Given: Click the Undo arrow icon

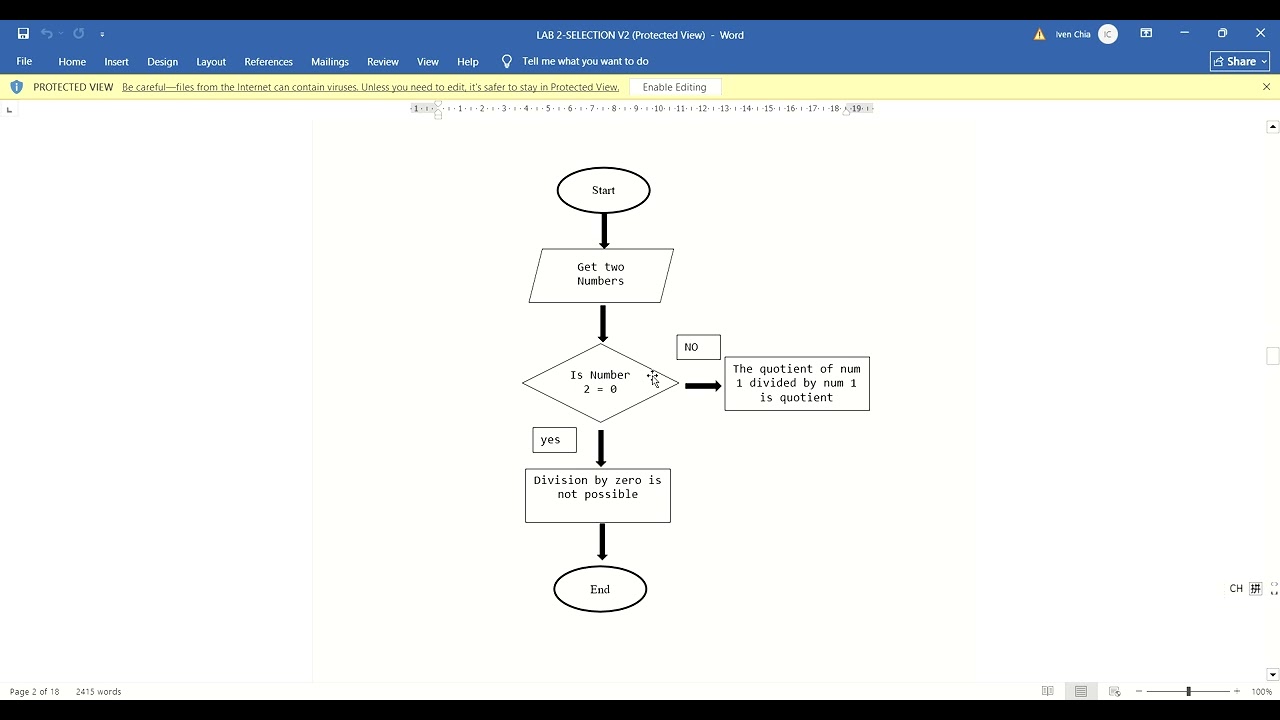Looking at the screenshot, I should 46,34.
